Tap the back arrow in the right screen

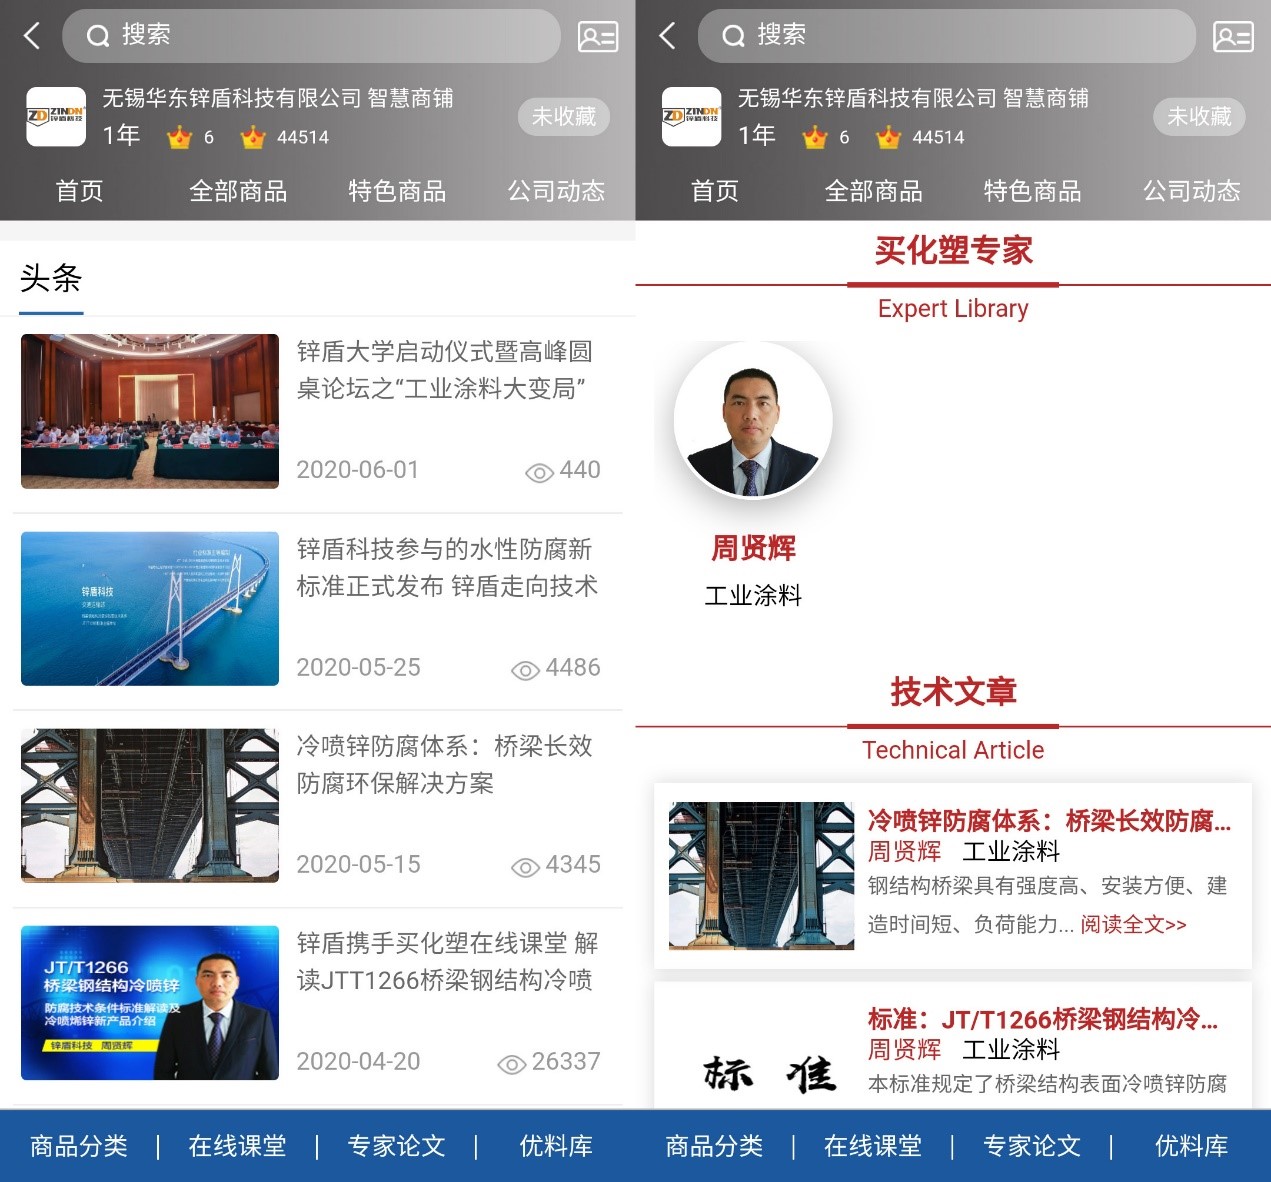coord(668,36)
